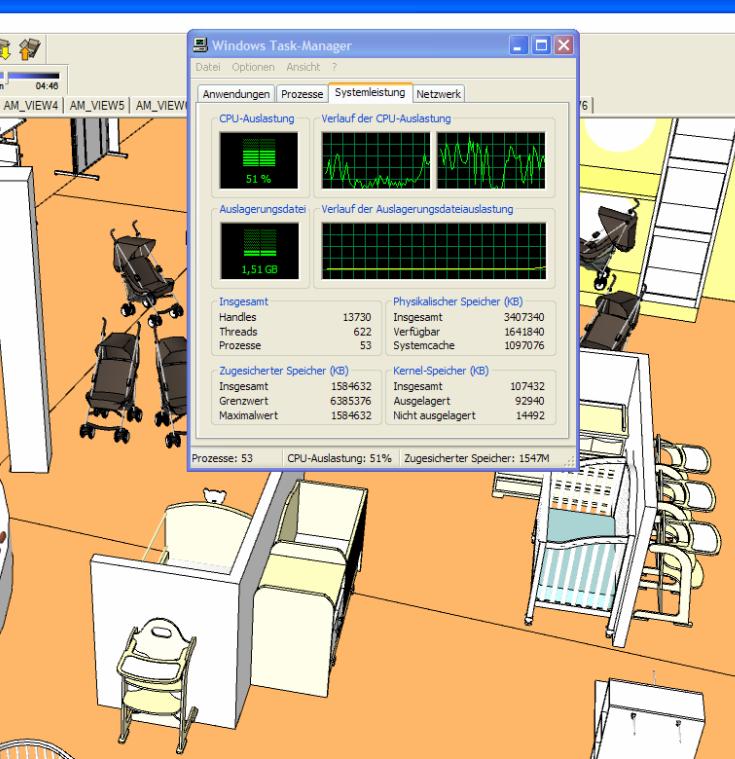The image size is (735, 759).
Task: Click the CPU-Auslastung 51 % gauge
Action: coord(259,161)
